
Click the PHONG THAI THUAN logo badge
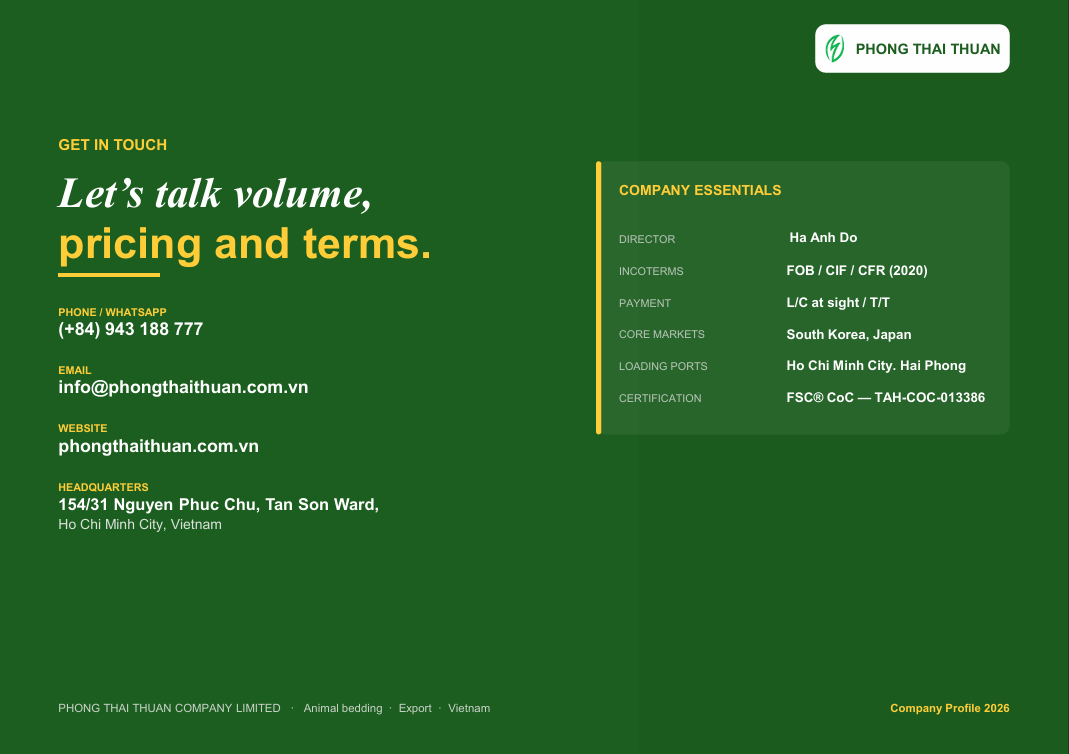[912, 48]
